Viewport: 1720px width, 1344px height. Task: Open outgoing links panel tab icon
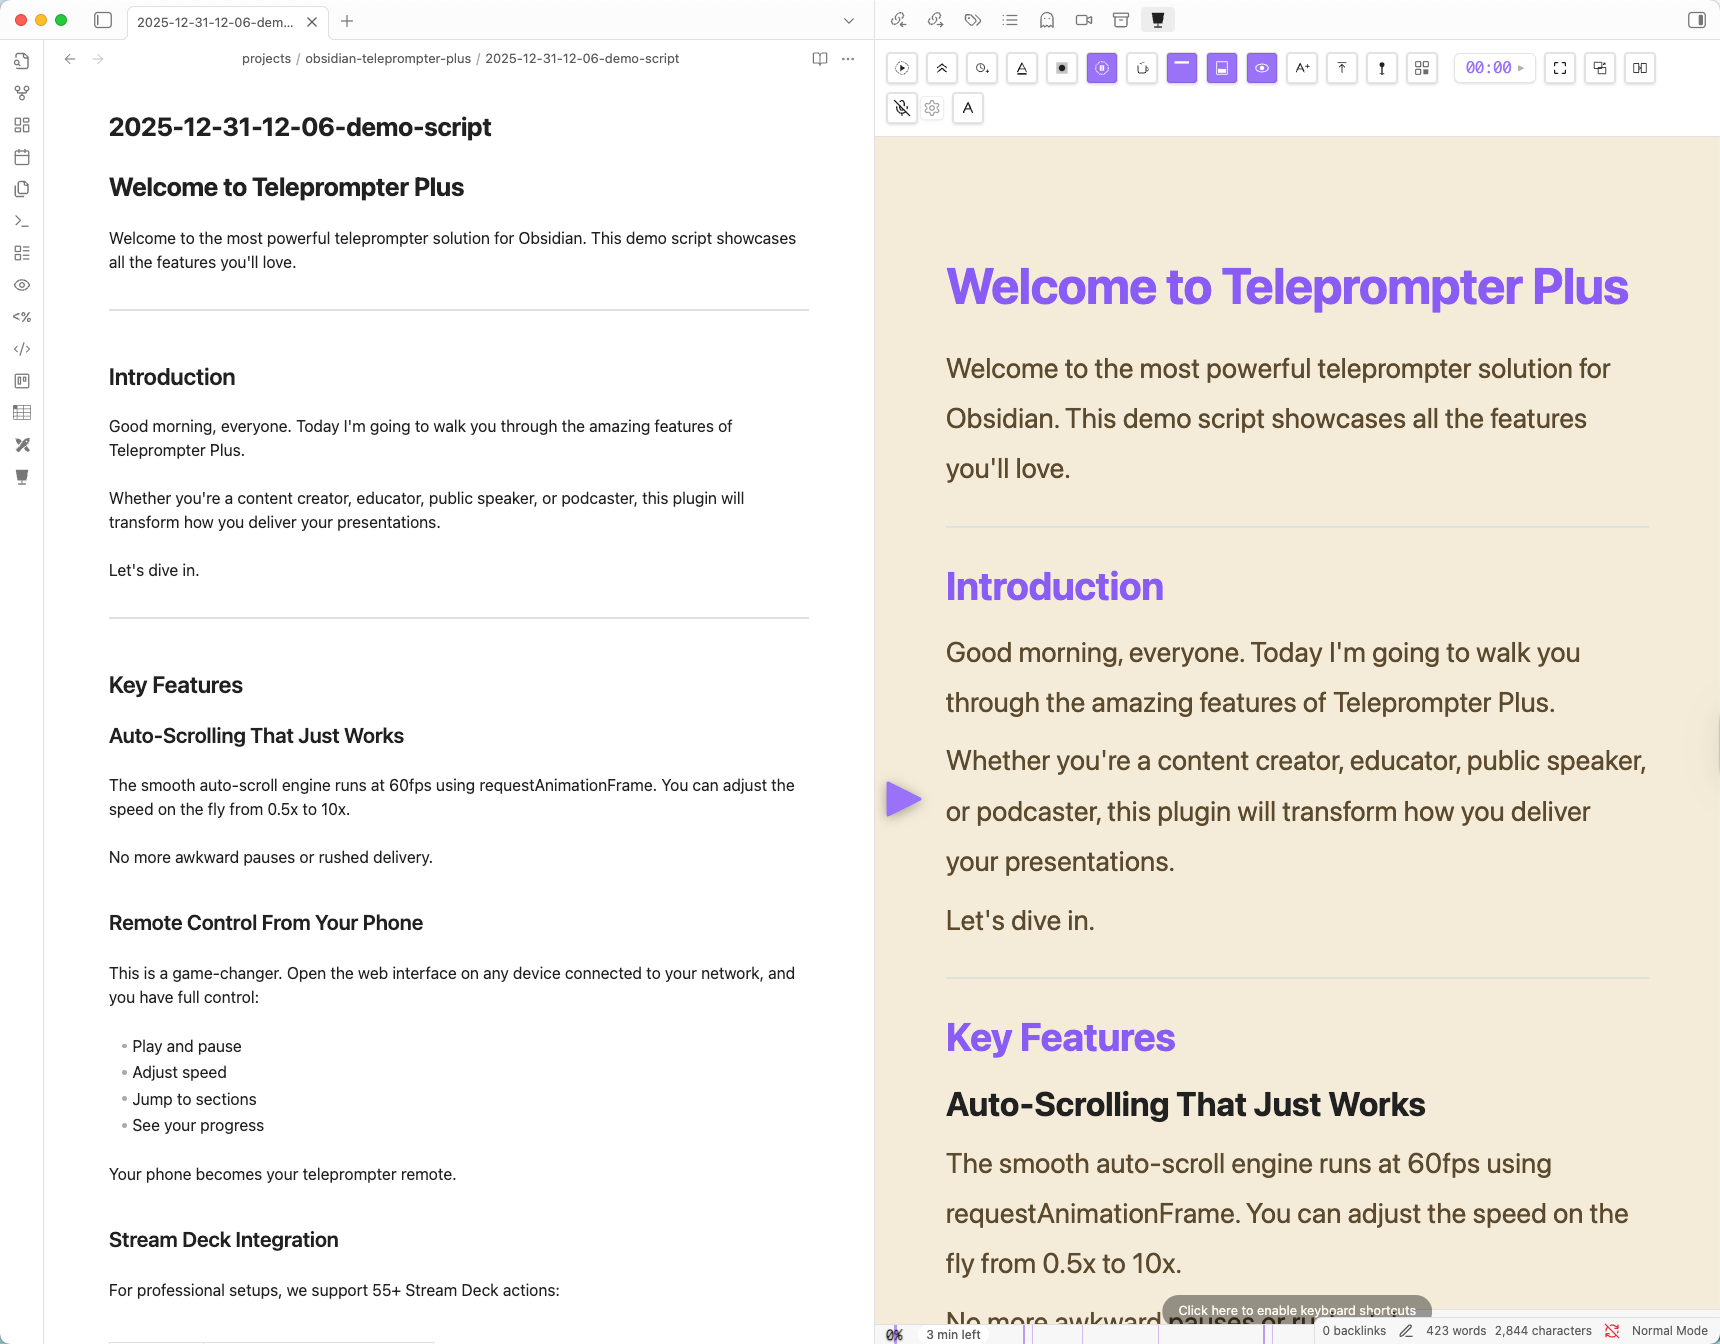click(x=935, y=20)
